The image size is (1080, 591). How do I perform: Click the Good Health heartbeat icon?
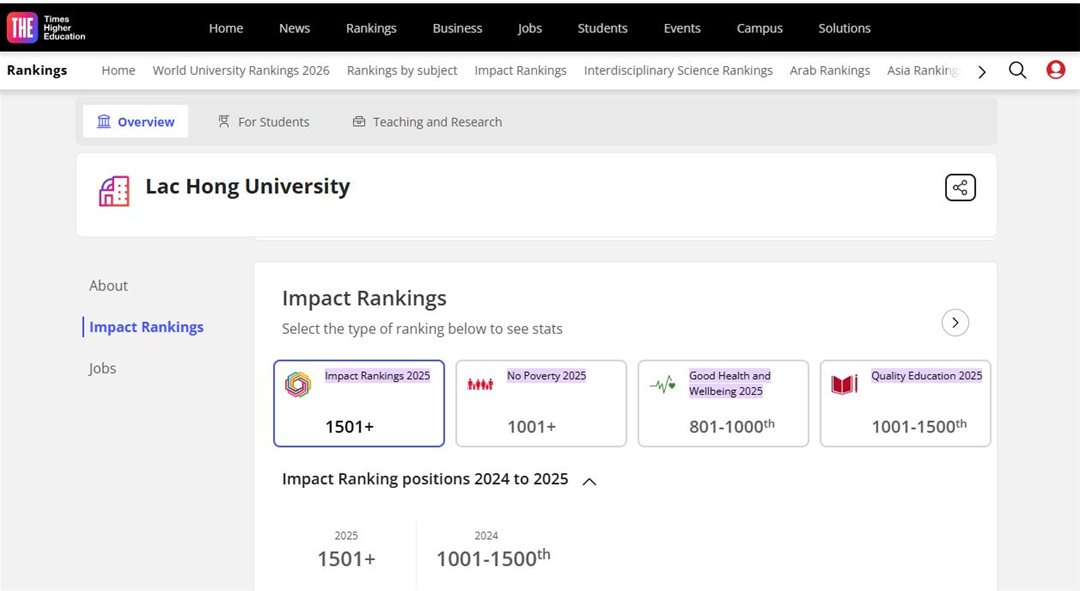click(663, 384)
